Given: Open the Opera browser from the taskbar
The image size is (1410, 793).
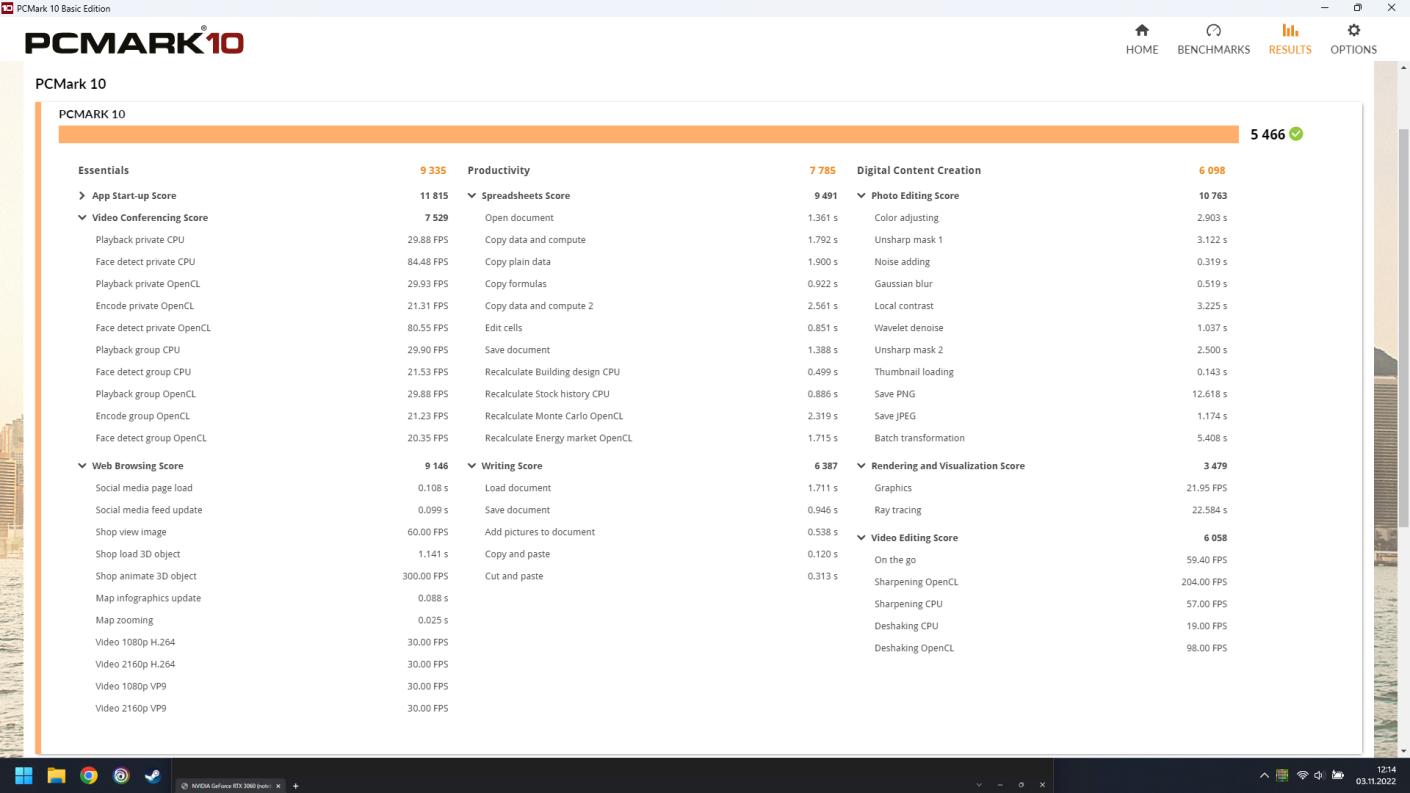Looking at the screenshot, I should (x=122, y=774).
